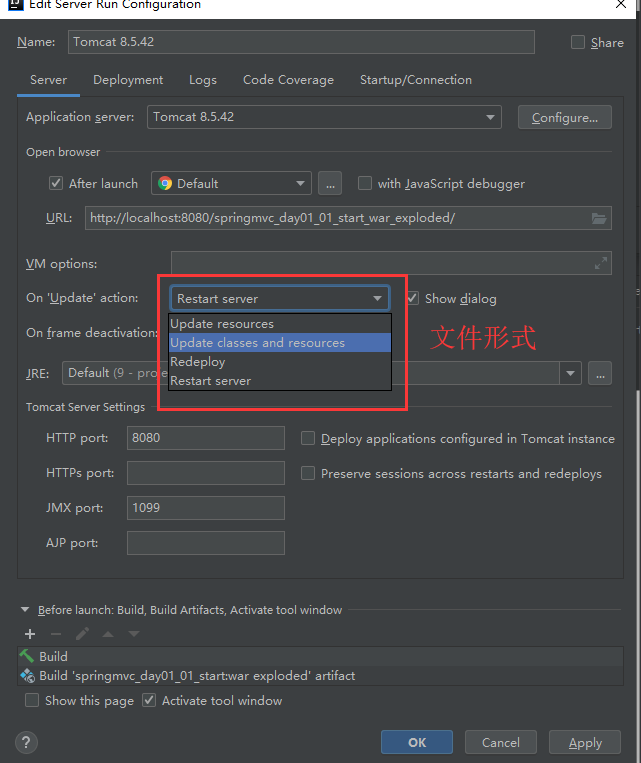Click the OK button

417,743
